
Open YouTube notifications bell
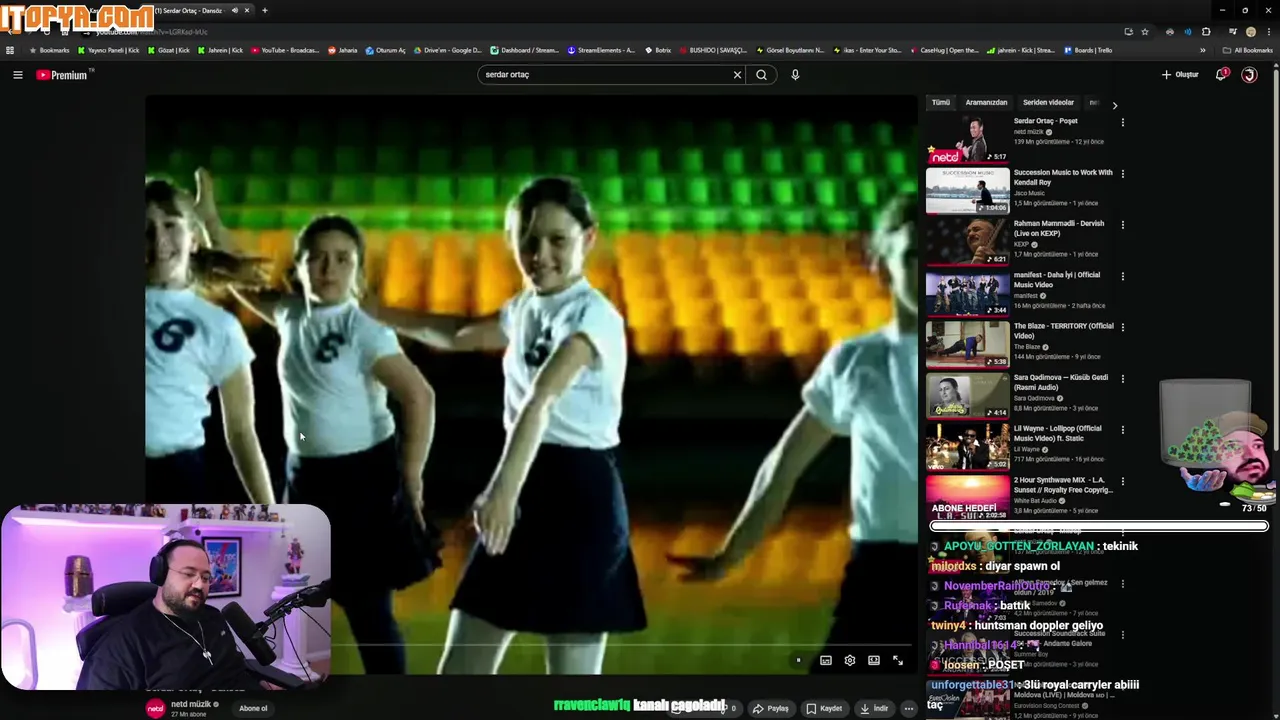pyautogui.click(x=1221, y=75)
